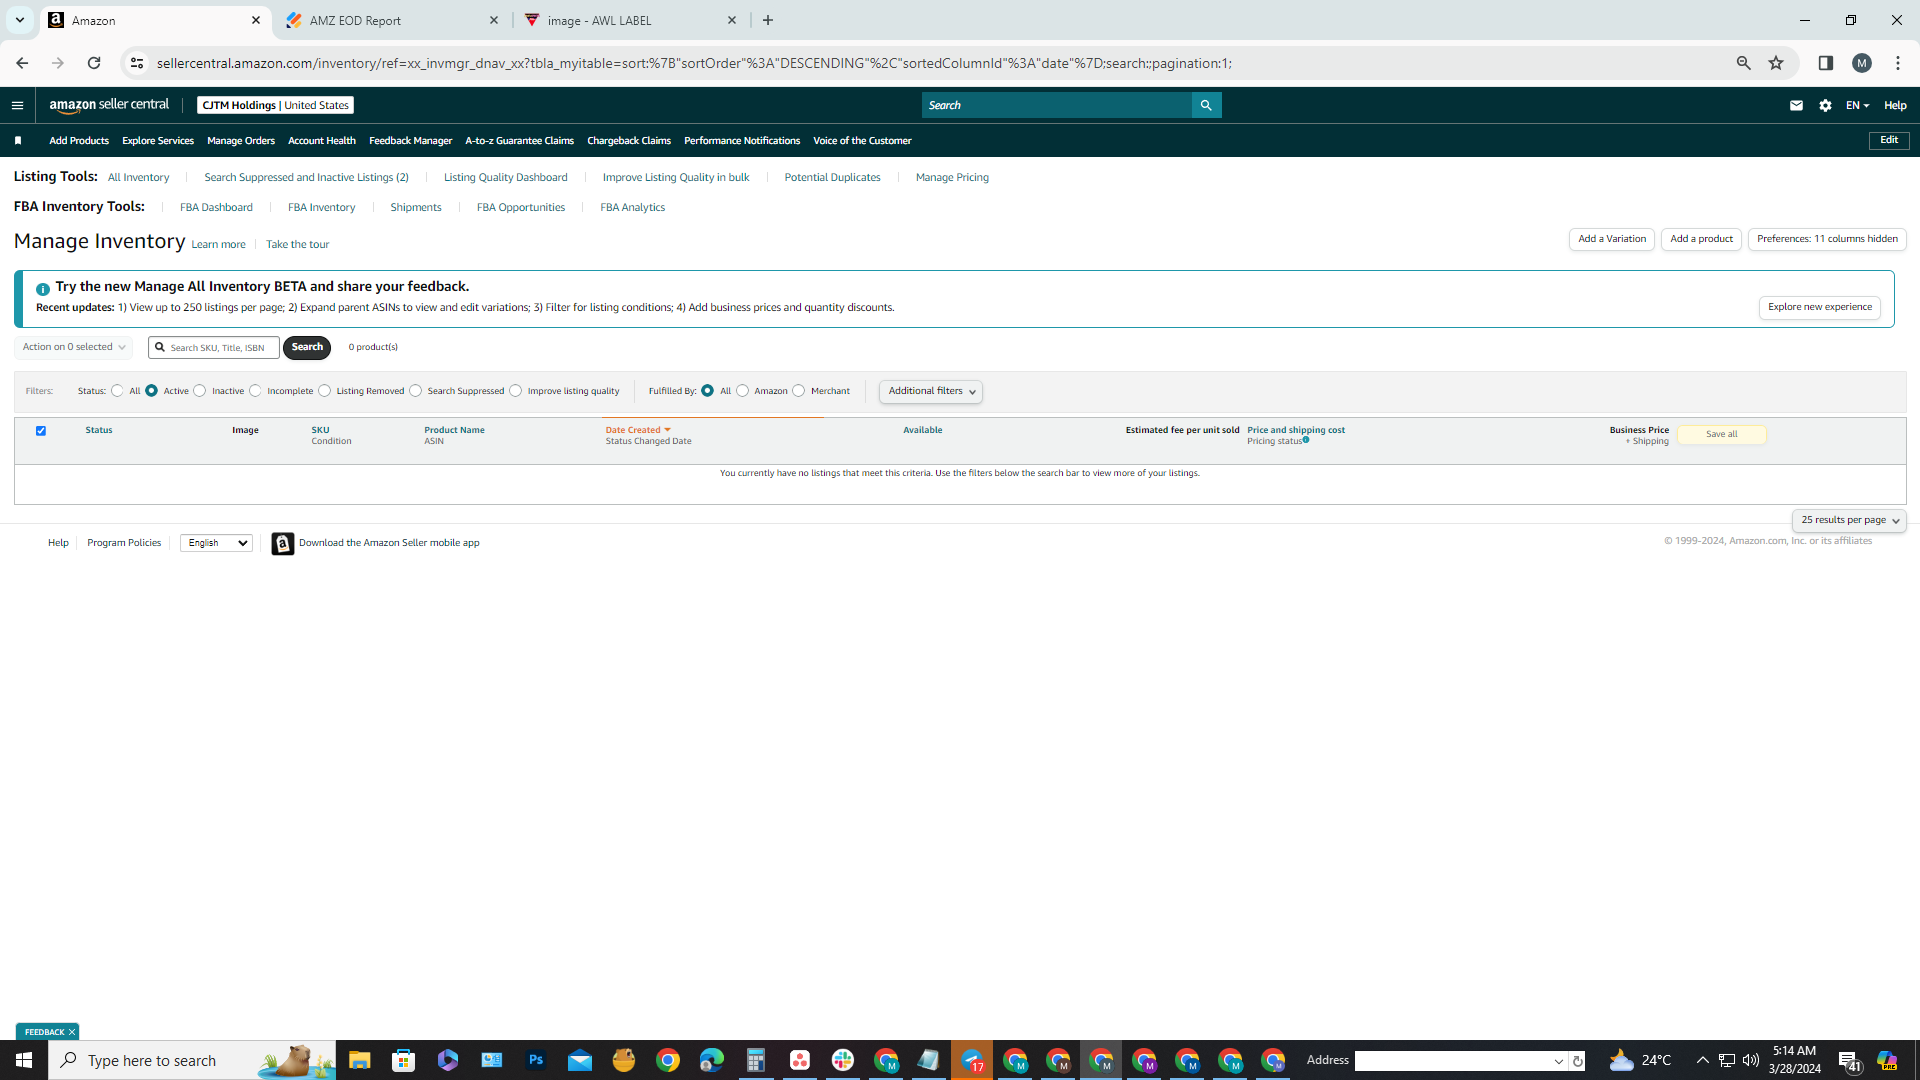Open File Explorer from the taskbar
The image size is (1920, 1080).
pyautogui.click(x=360, y=1060)
